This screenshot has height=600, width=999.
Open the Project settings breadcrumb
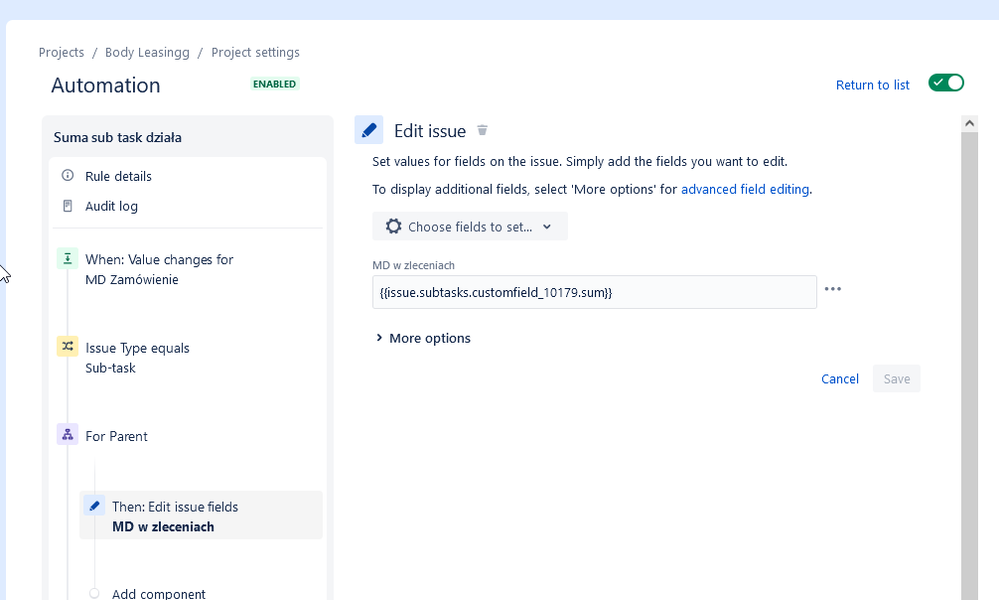click(x=255, y=52)
